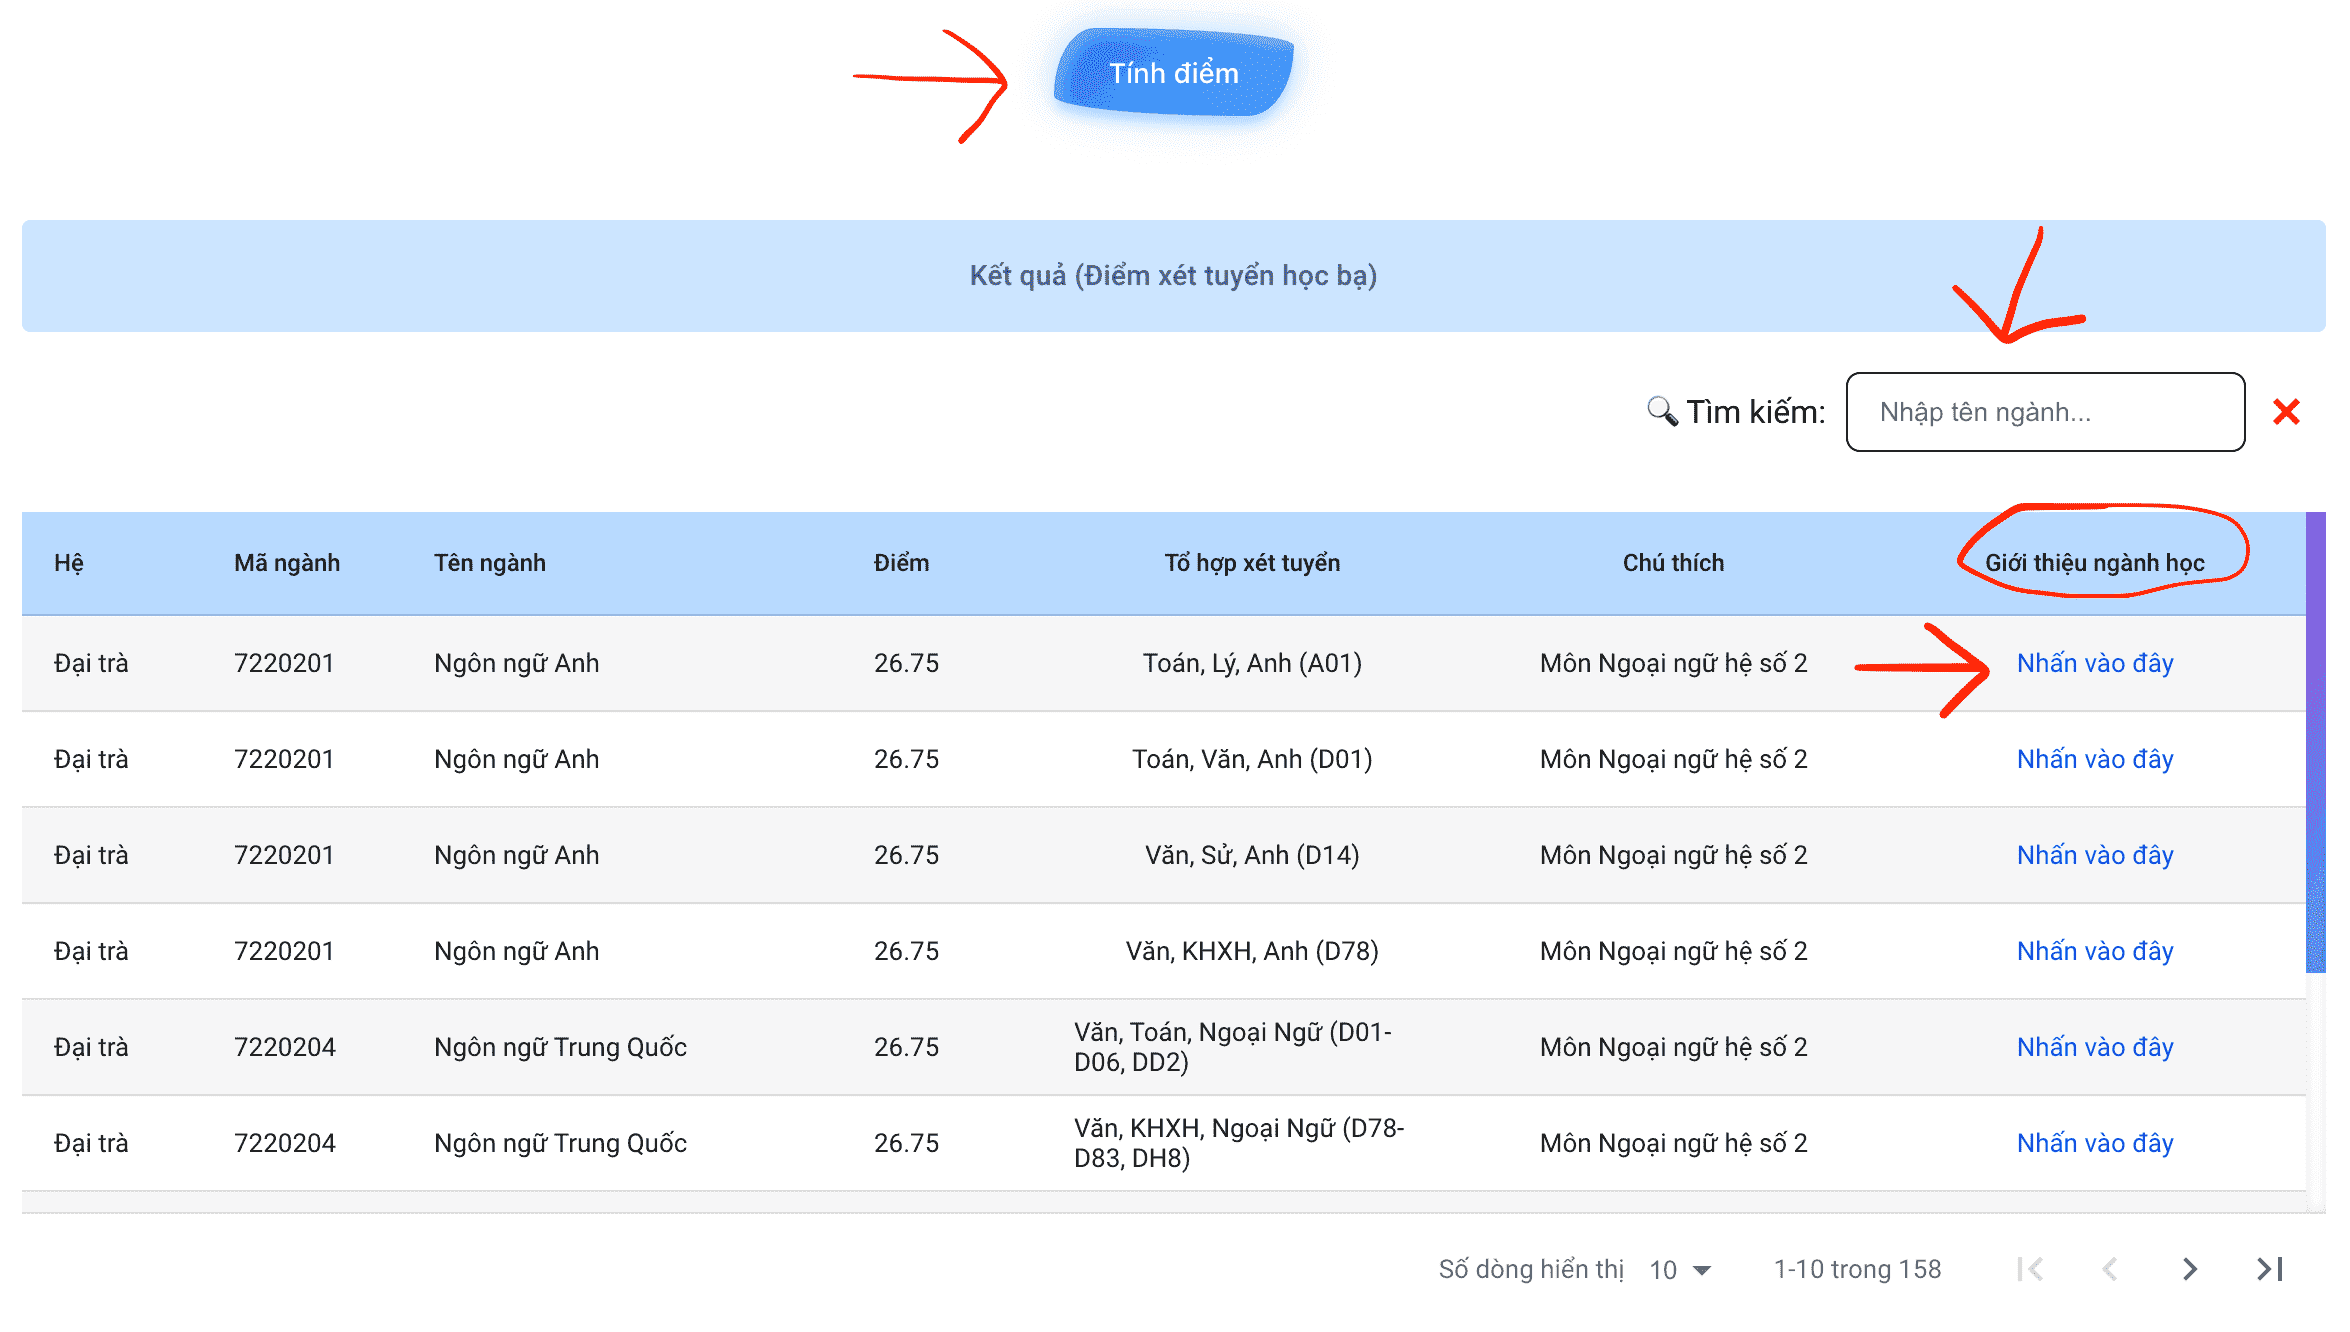Click Toán, Lý, Anh (A01) cell

(x=1252, y=663)
